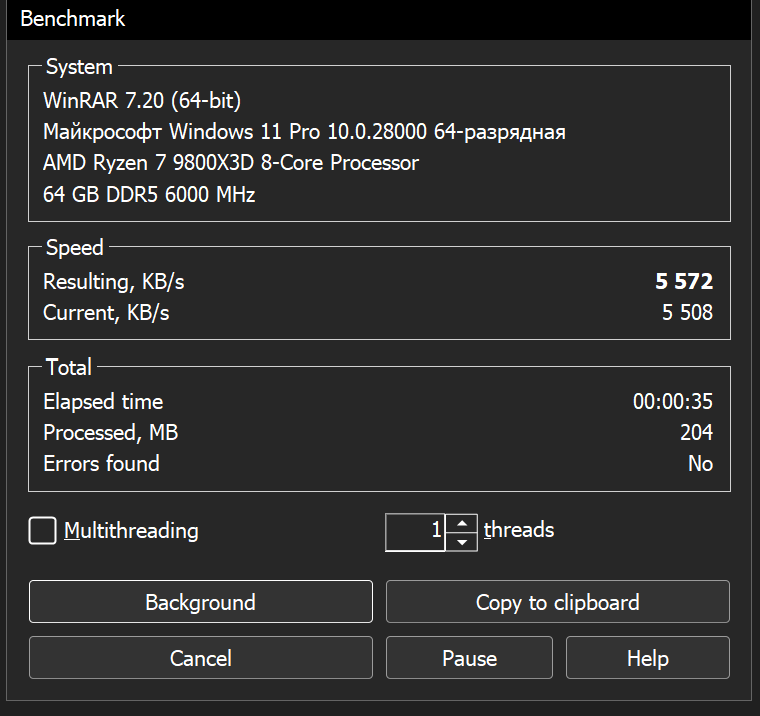The image size is (760, 716).
Task: Click the processed MB value 204
Action: pyautogui.click(x=697, y=432)
